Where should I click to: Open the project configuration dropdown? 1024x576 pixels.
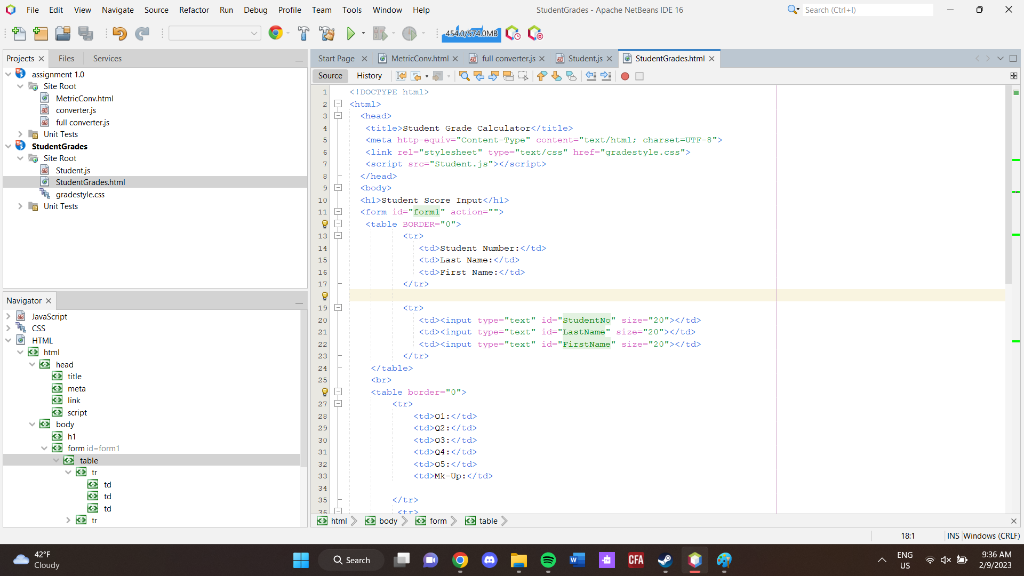pyautogui.click(x=214, y=33)
